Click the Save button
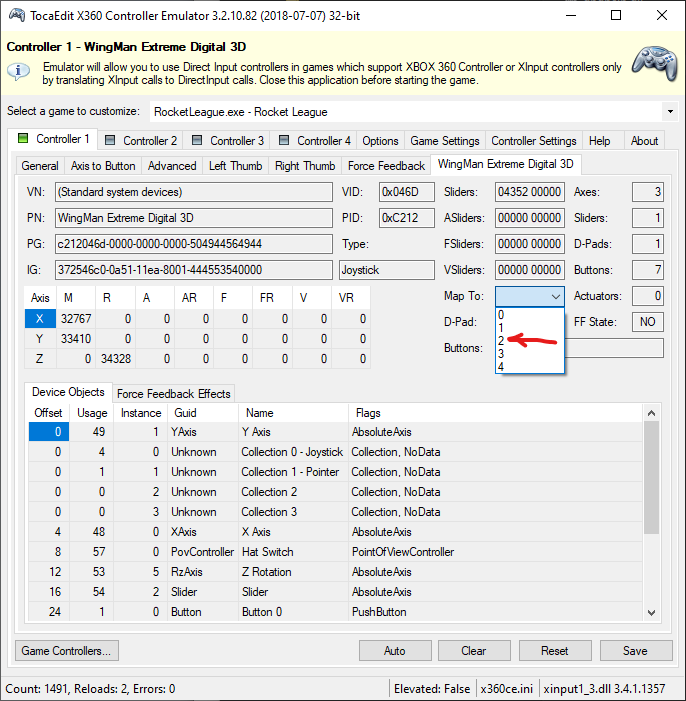This screenshot has width=686, height=701. pyautogui.click(x=635, y=650)
